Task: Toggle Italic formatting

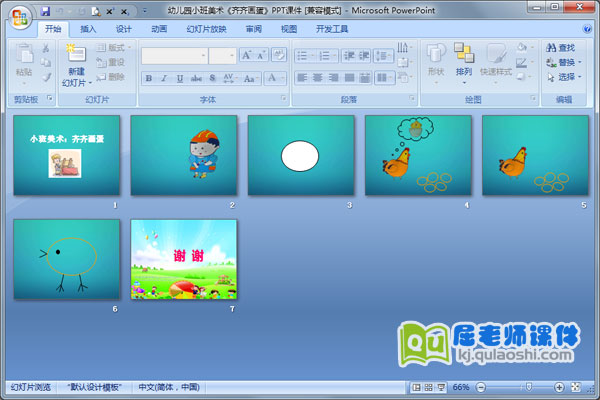Action: tap(164, 78)
